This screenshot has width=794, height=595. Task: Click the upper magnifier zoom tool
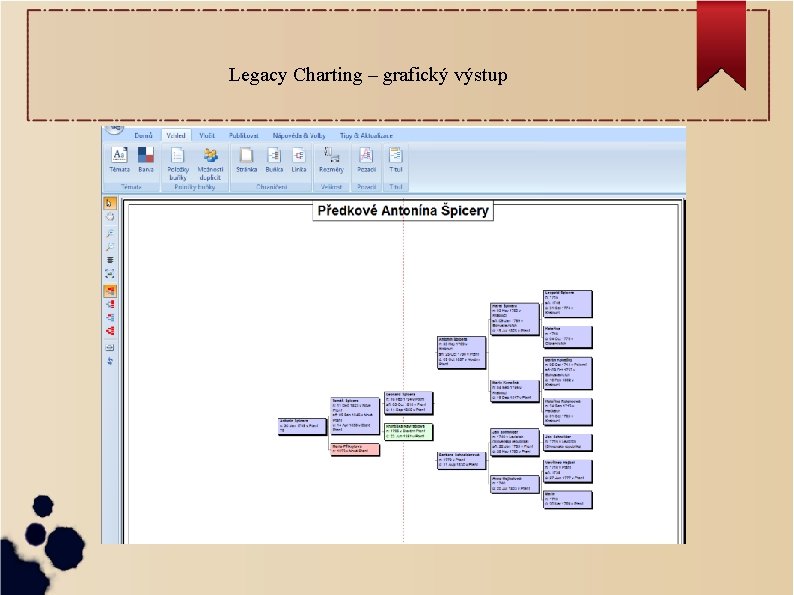point(110,233)
